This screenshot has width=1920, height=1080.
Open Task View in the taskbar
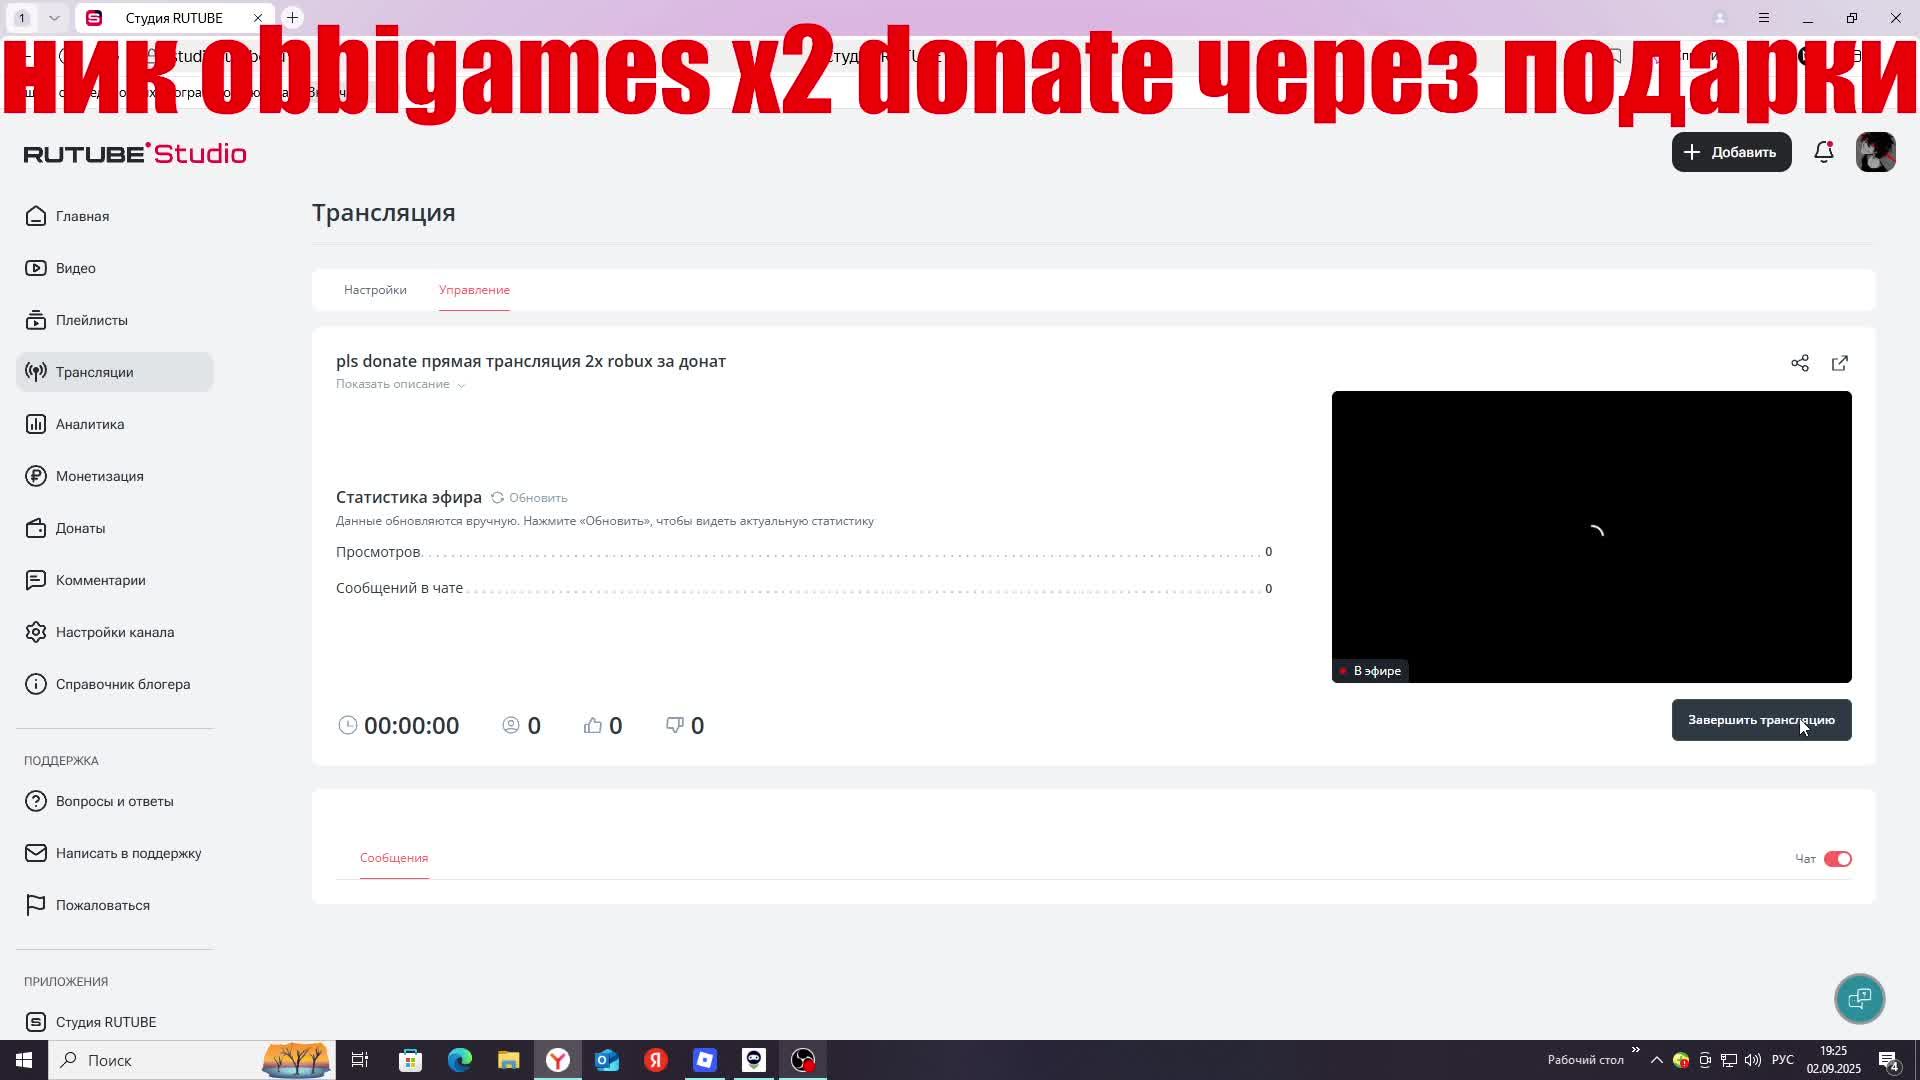pyautogui.click(x=360, y=1060)
